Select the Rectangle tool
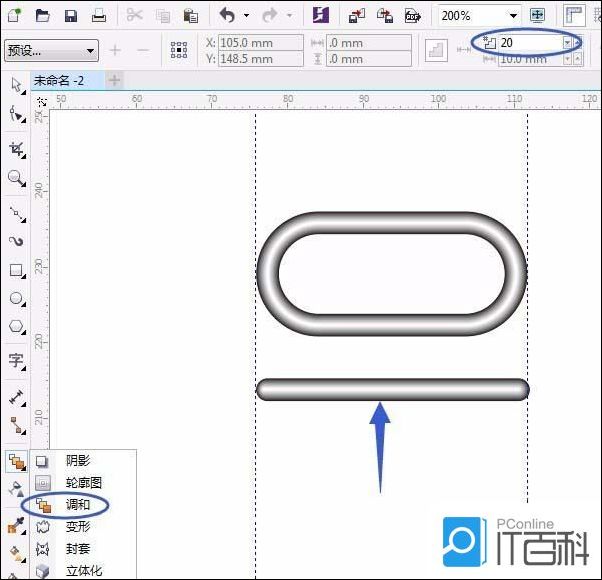Viewport: 602px width, 580px height. [x=16, y=270]
